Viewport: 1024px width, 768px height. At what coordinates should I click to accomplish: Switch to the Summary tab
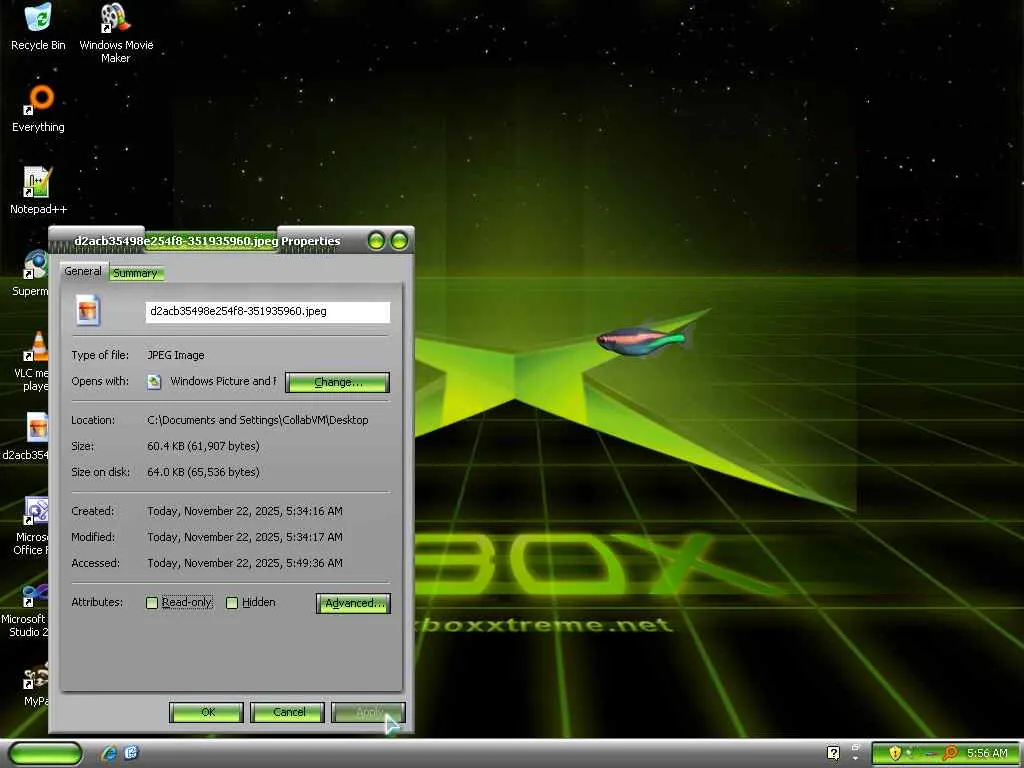click(x=135, y=273)
